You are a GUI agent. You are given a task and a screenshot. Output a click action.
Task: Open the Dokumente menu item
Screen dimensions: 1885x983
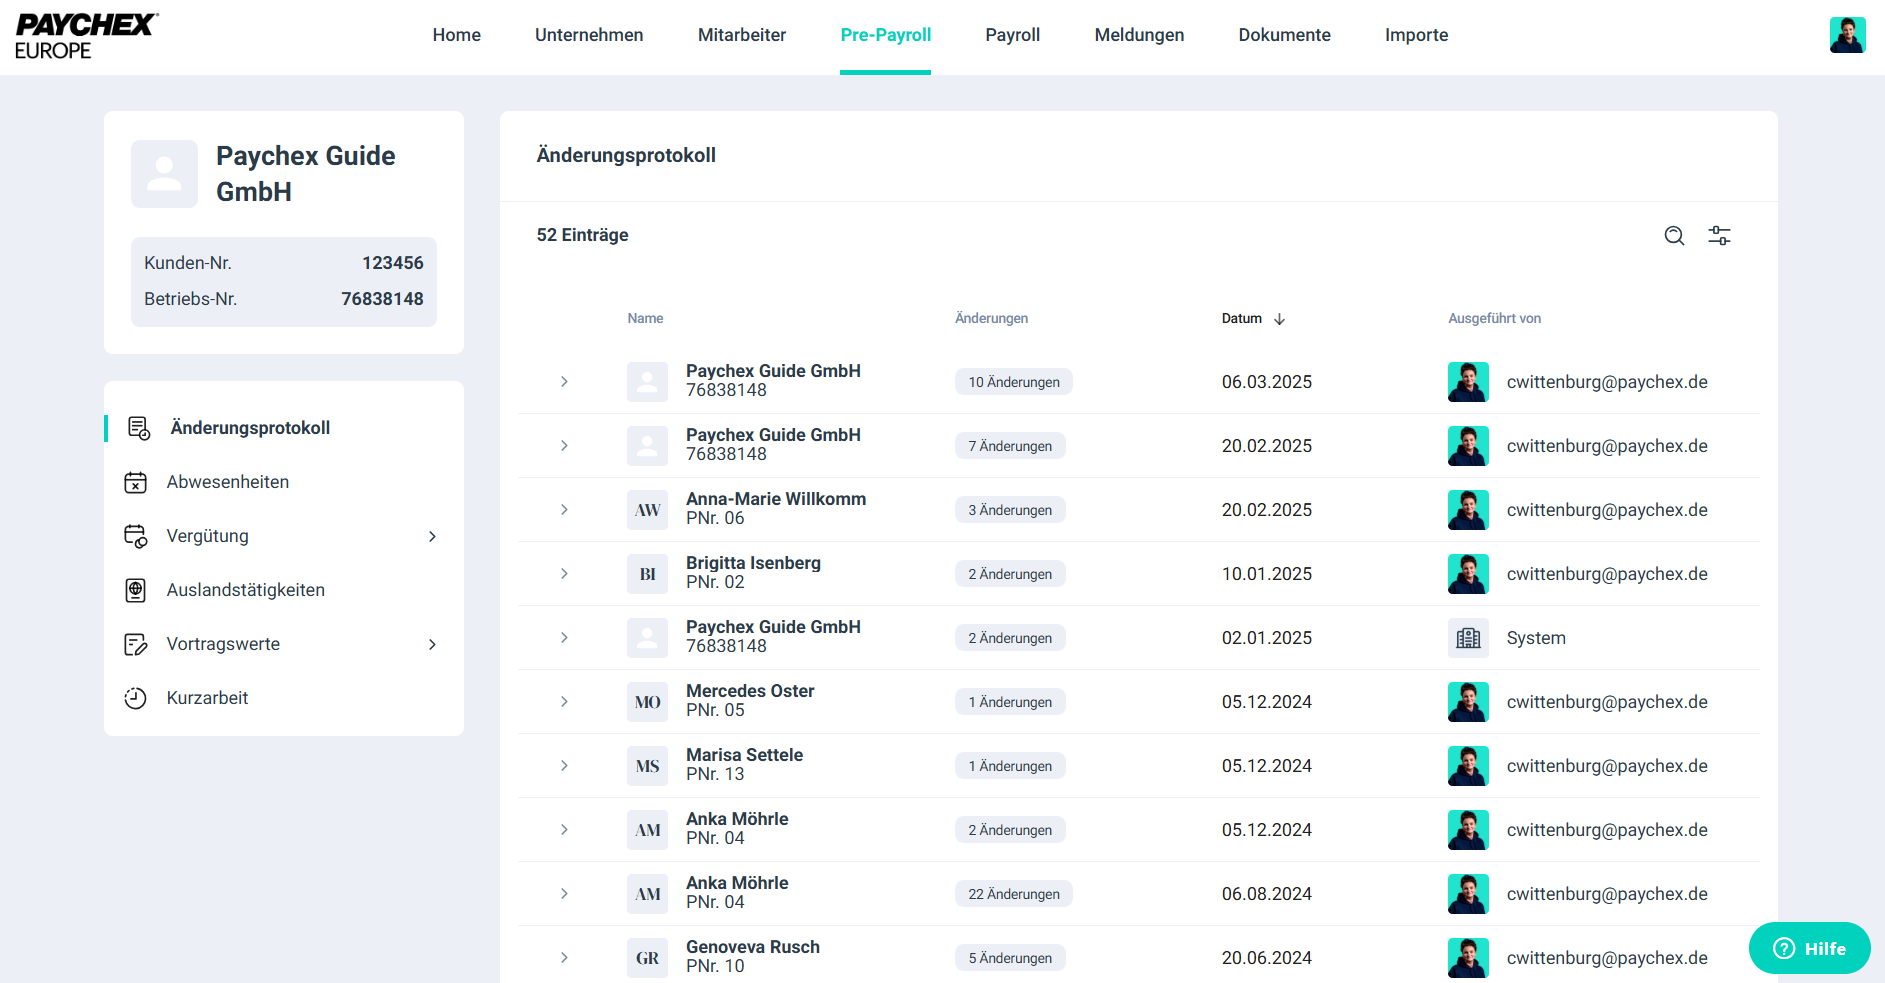click(1284, 35)
